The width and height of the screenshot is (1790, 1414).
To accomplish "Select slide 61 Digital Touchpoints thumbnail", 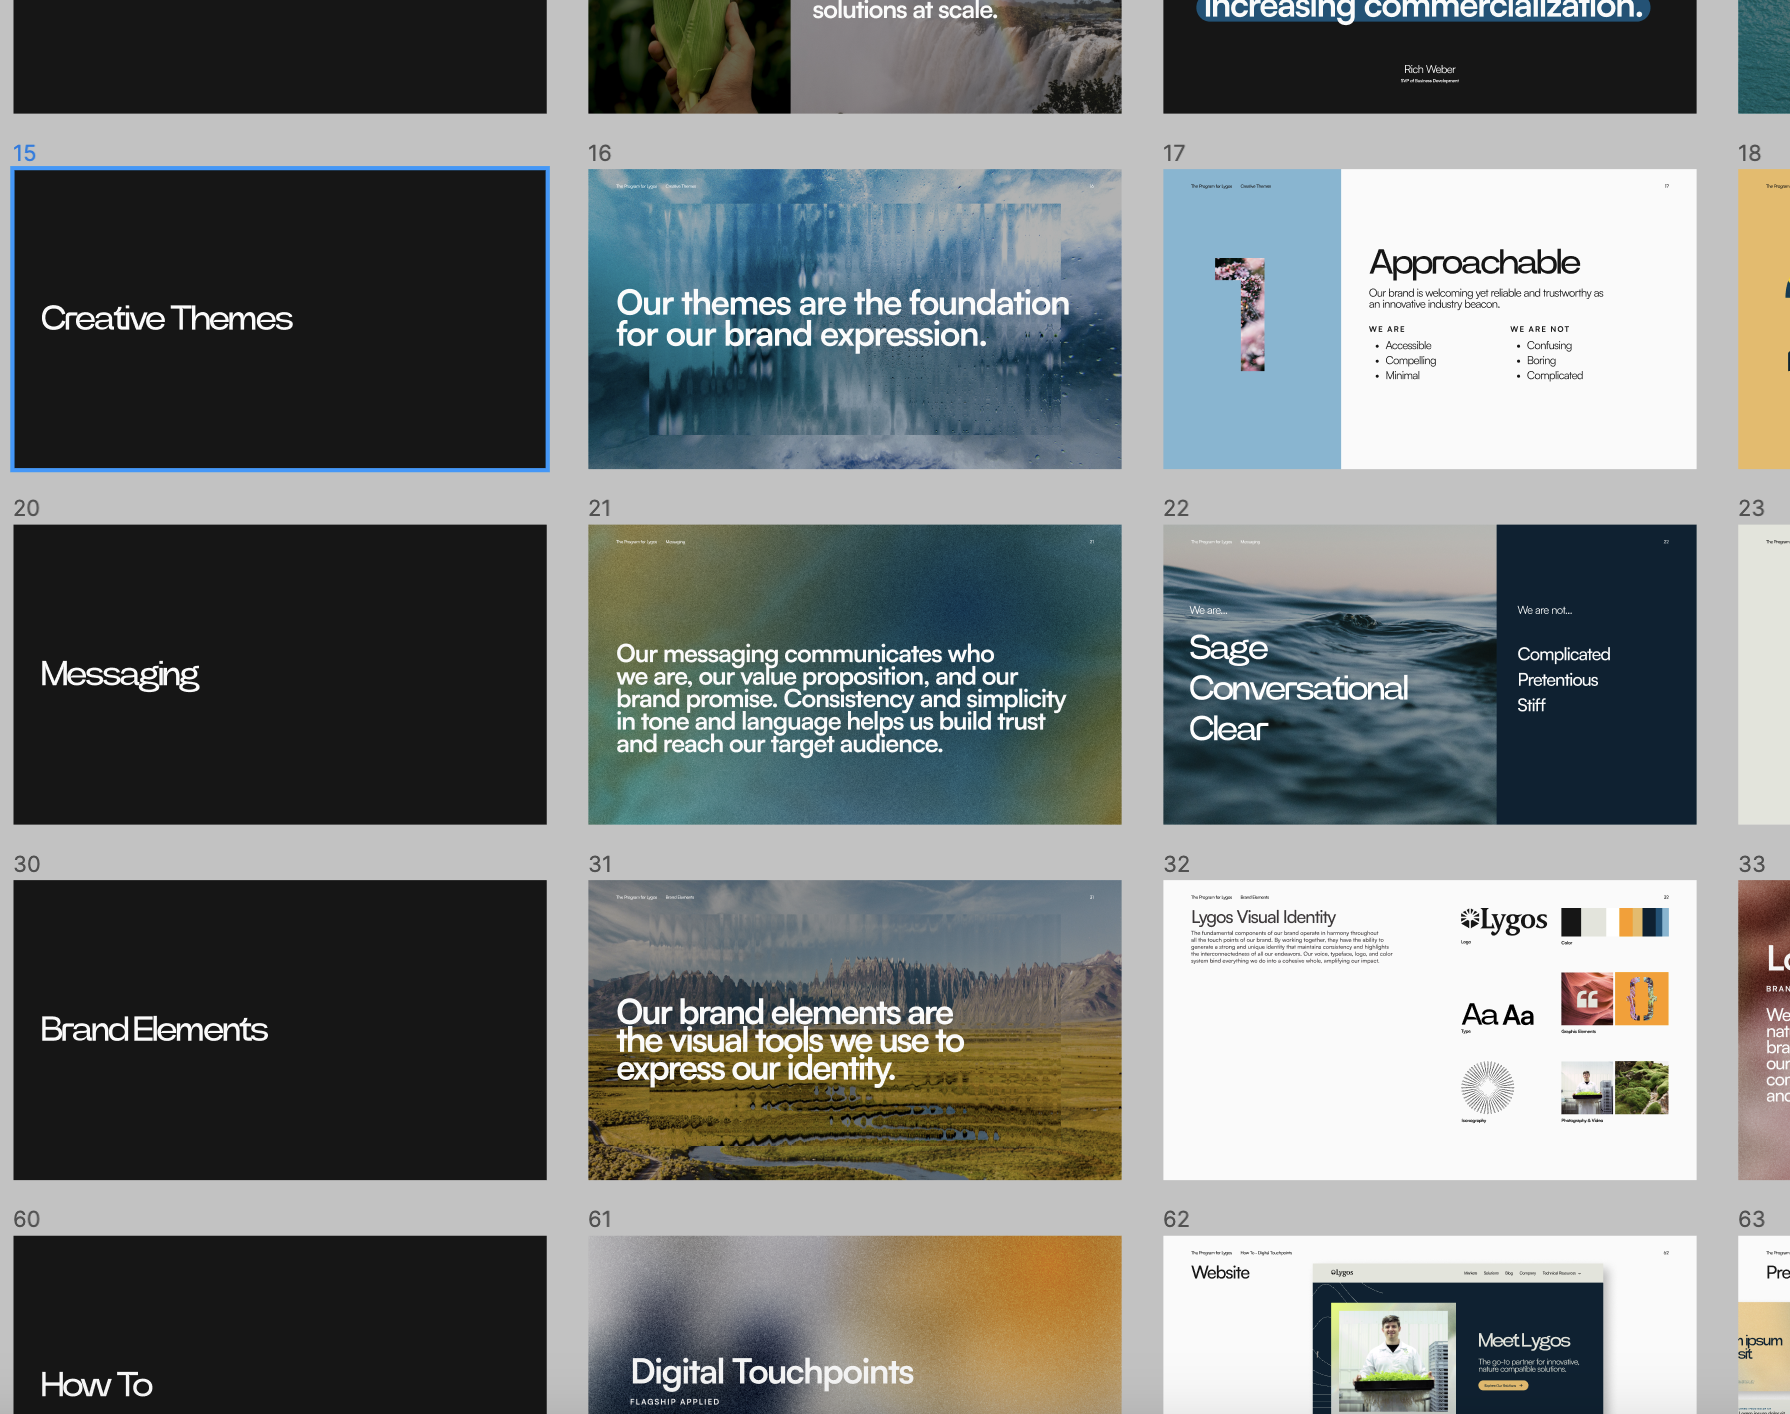I will [855, 1325].
